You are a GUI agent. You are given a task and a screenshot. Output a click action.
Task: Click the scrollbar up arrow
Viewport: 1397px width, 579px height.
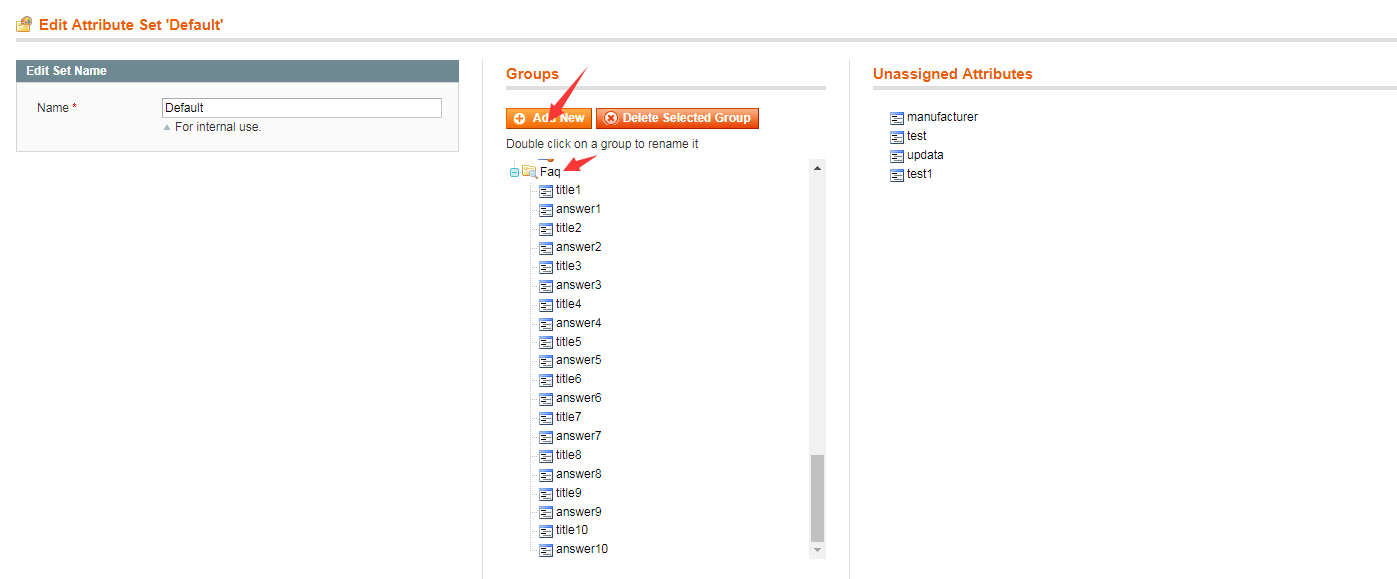click(x=818, y=166)
